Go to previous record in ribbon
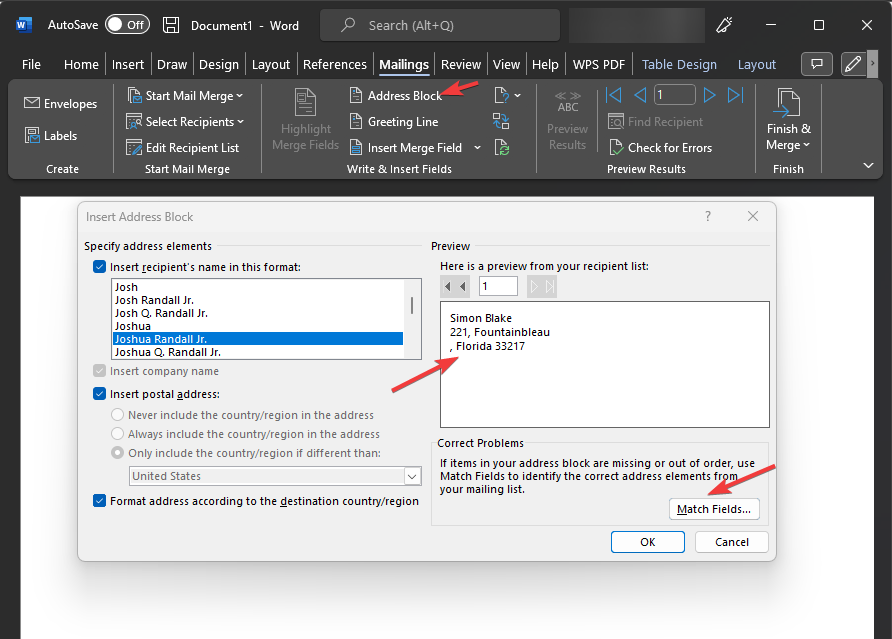The height and width of the screenshot is (639, 892). [640, 95]
